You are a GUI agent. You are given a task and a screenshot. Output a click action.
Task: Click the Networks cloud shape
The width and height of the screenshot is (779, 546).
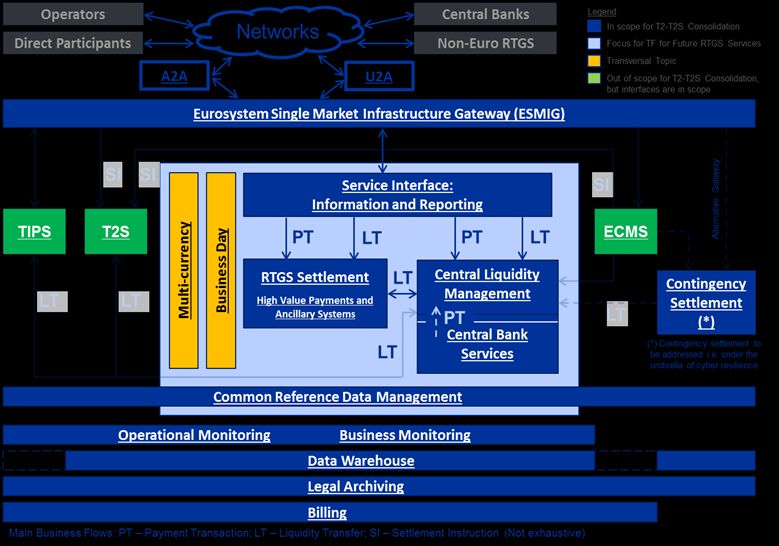pos(278,32)
